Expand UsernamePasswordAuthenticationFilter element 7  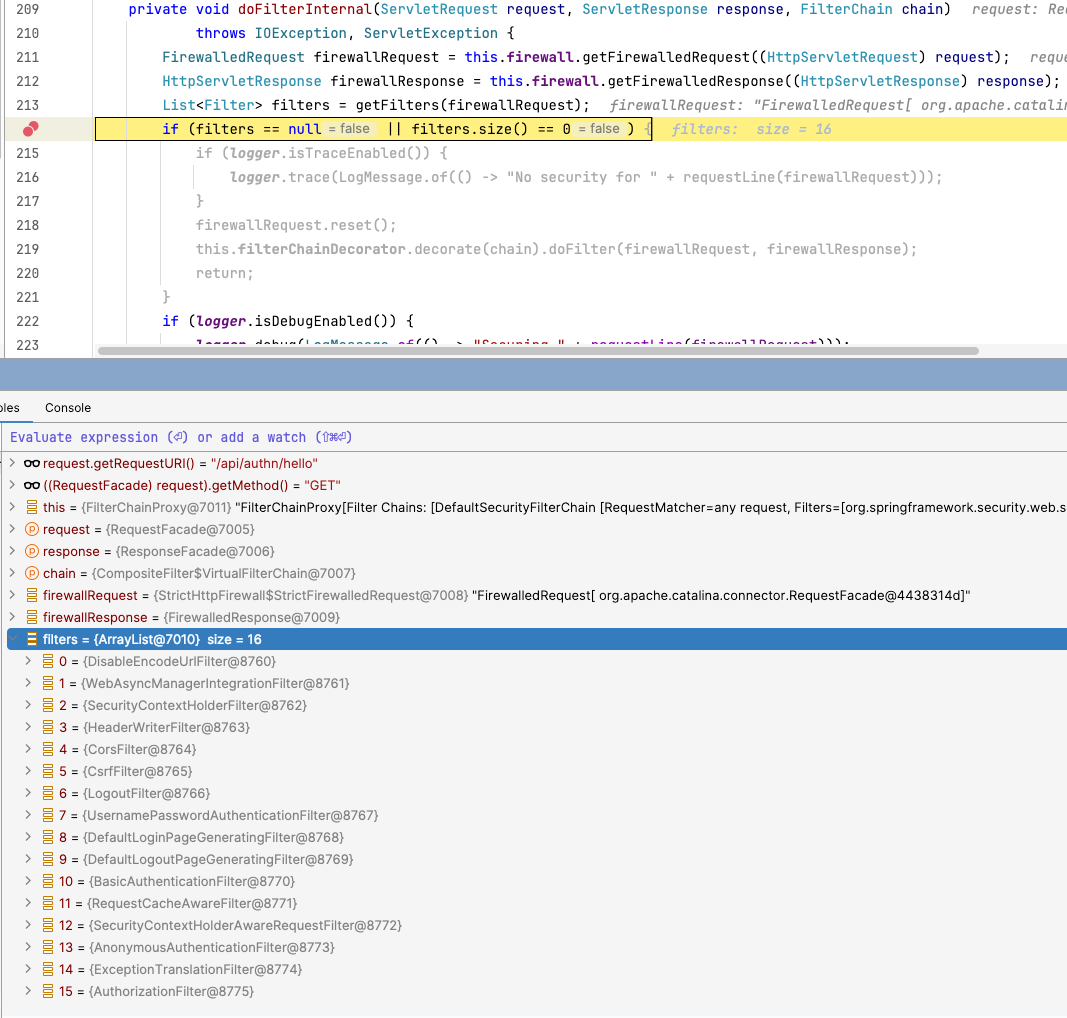[x=28, y=815]
